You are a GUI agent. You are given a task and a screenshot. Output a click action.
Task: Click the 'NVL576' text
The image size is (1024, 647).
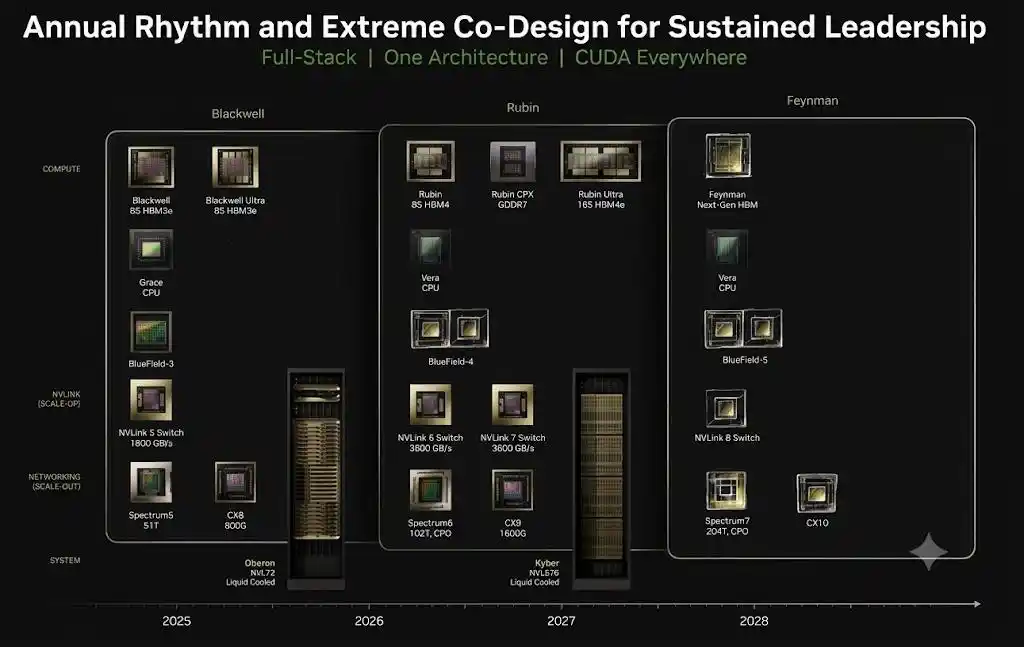544,573
